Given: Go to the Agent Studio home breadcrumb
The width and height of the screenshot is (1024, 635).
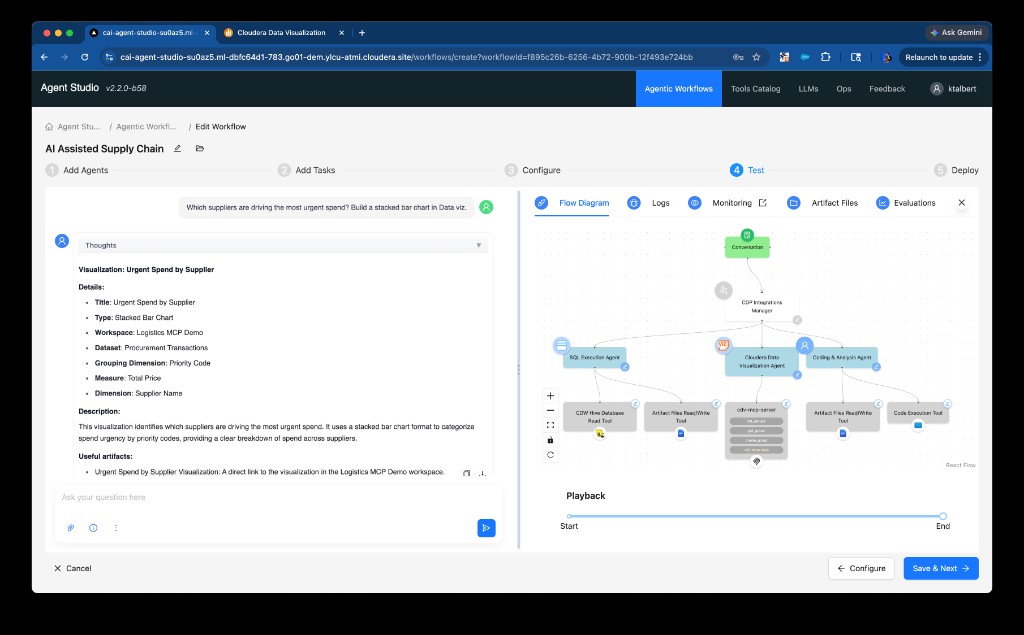Looking at the screenshot, I should point(72,127).
